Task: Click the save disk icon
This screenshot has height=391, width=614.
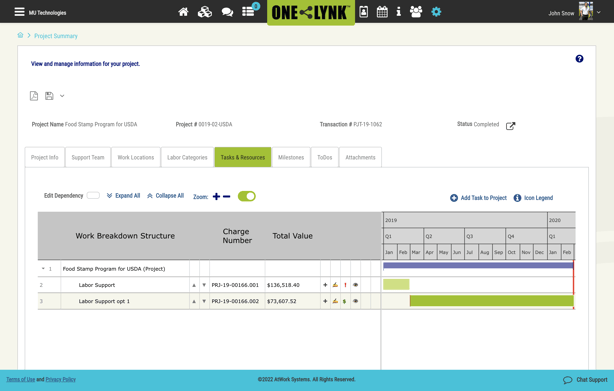Action: pyautogui.click(x=49, y=96)
